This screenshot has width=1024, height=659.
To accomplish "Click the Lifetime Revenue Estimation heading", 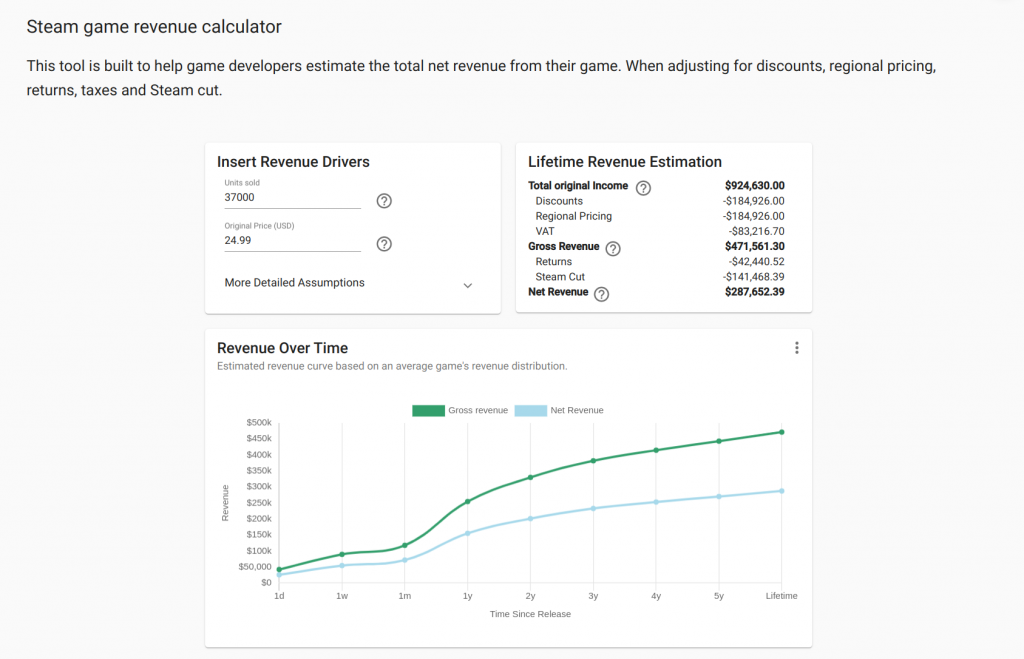I will pos(625,162).
